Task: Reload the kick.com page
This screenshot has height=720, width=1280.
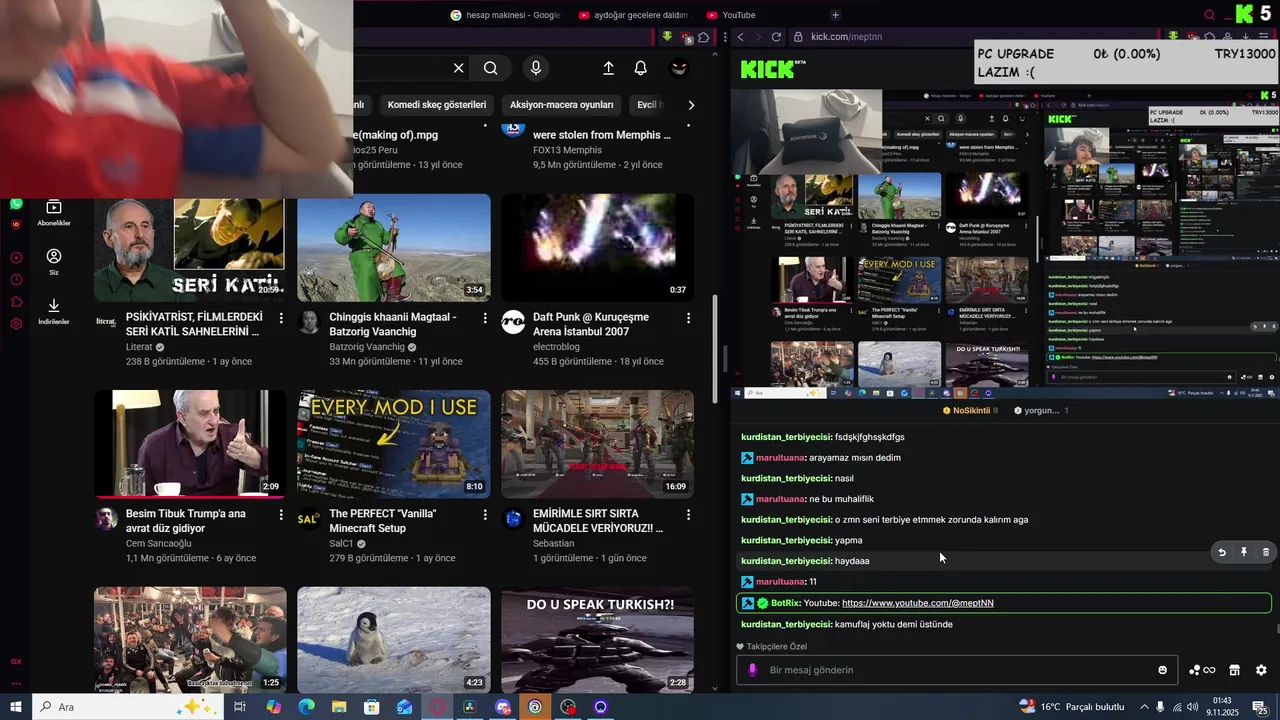Action: (776, 37)
